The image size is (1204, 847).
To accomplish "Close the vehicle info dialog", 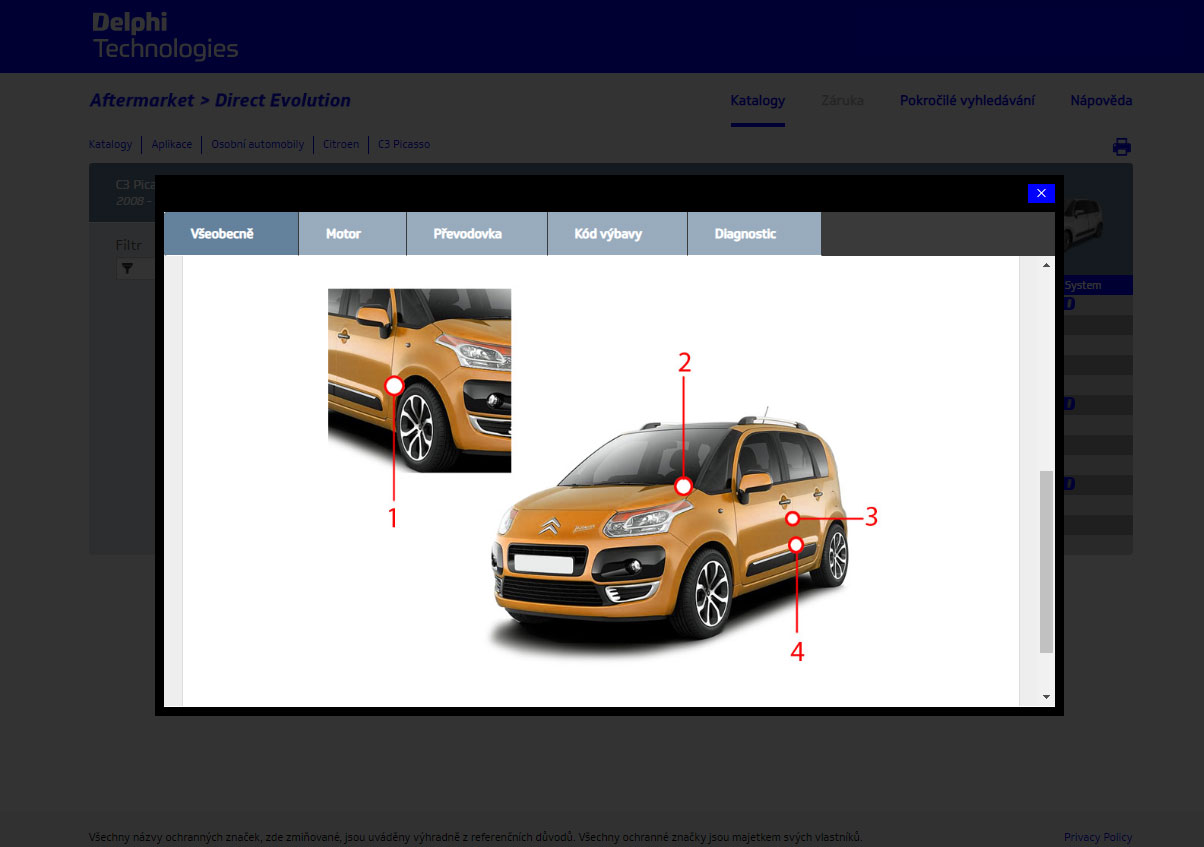I will 1041,193.
